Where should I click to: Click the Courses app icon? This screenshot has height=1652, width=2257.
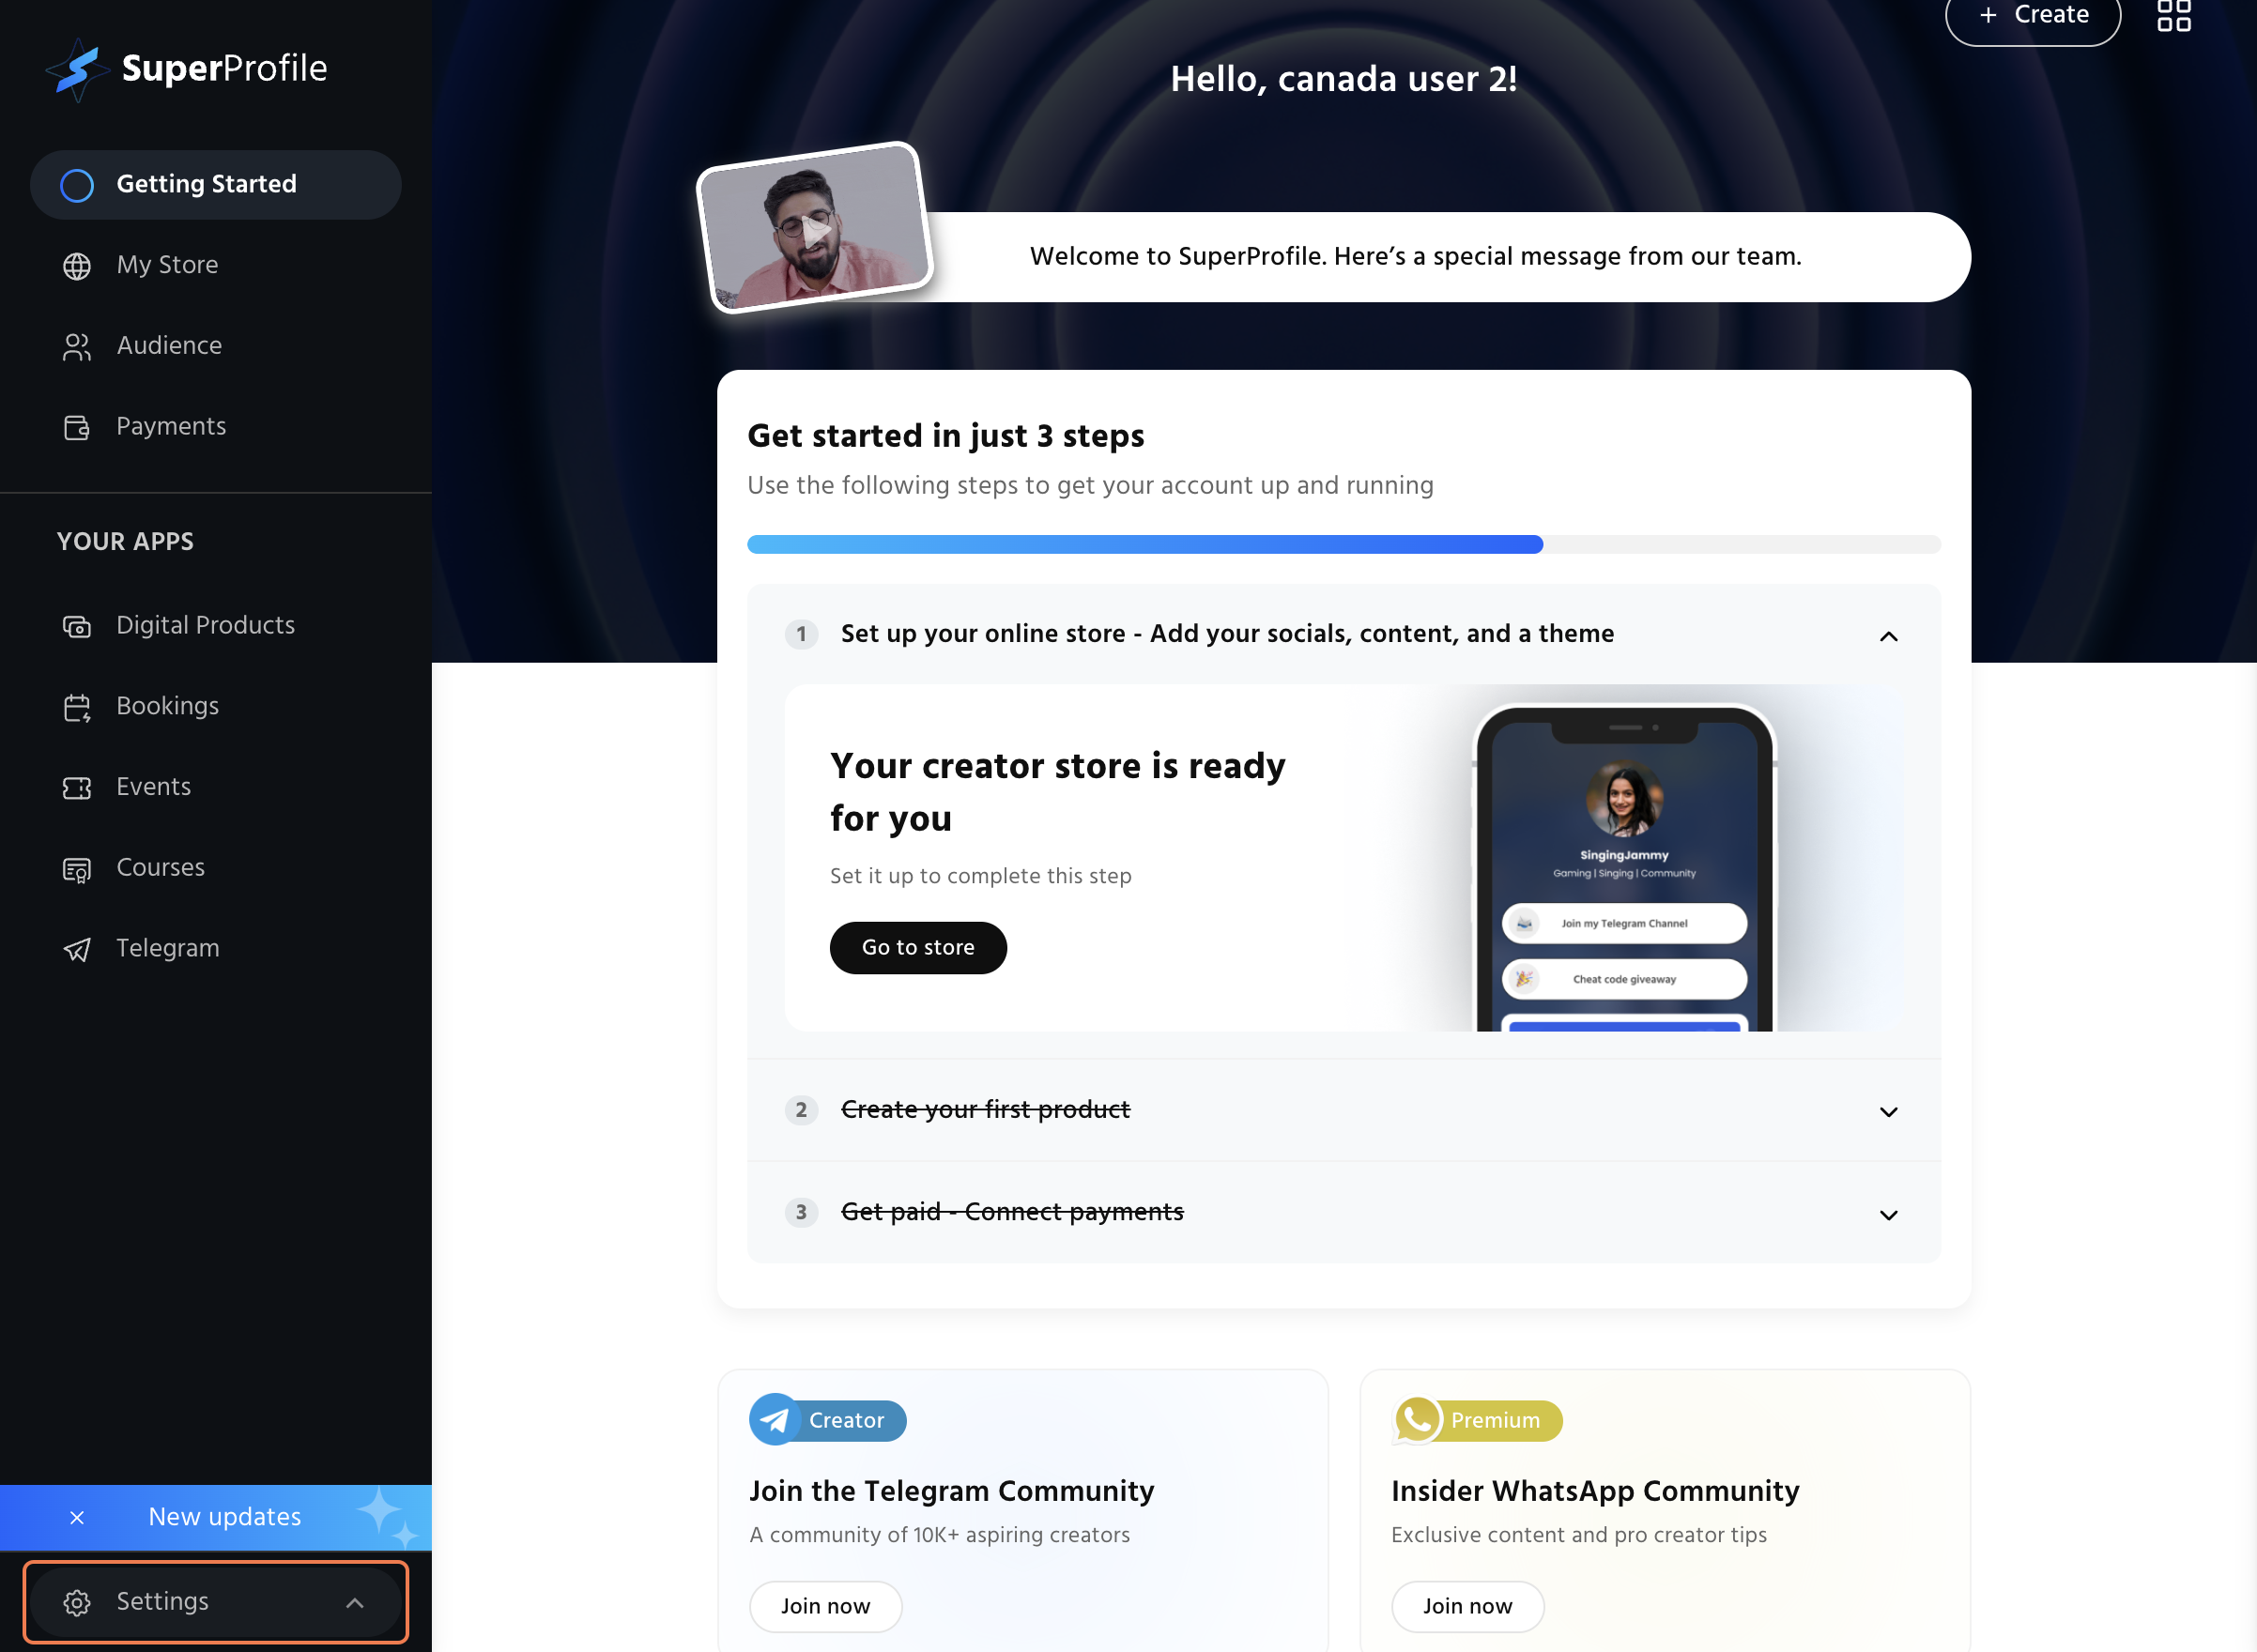pyautogui.click(x=77, y=867)
